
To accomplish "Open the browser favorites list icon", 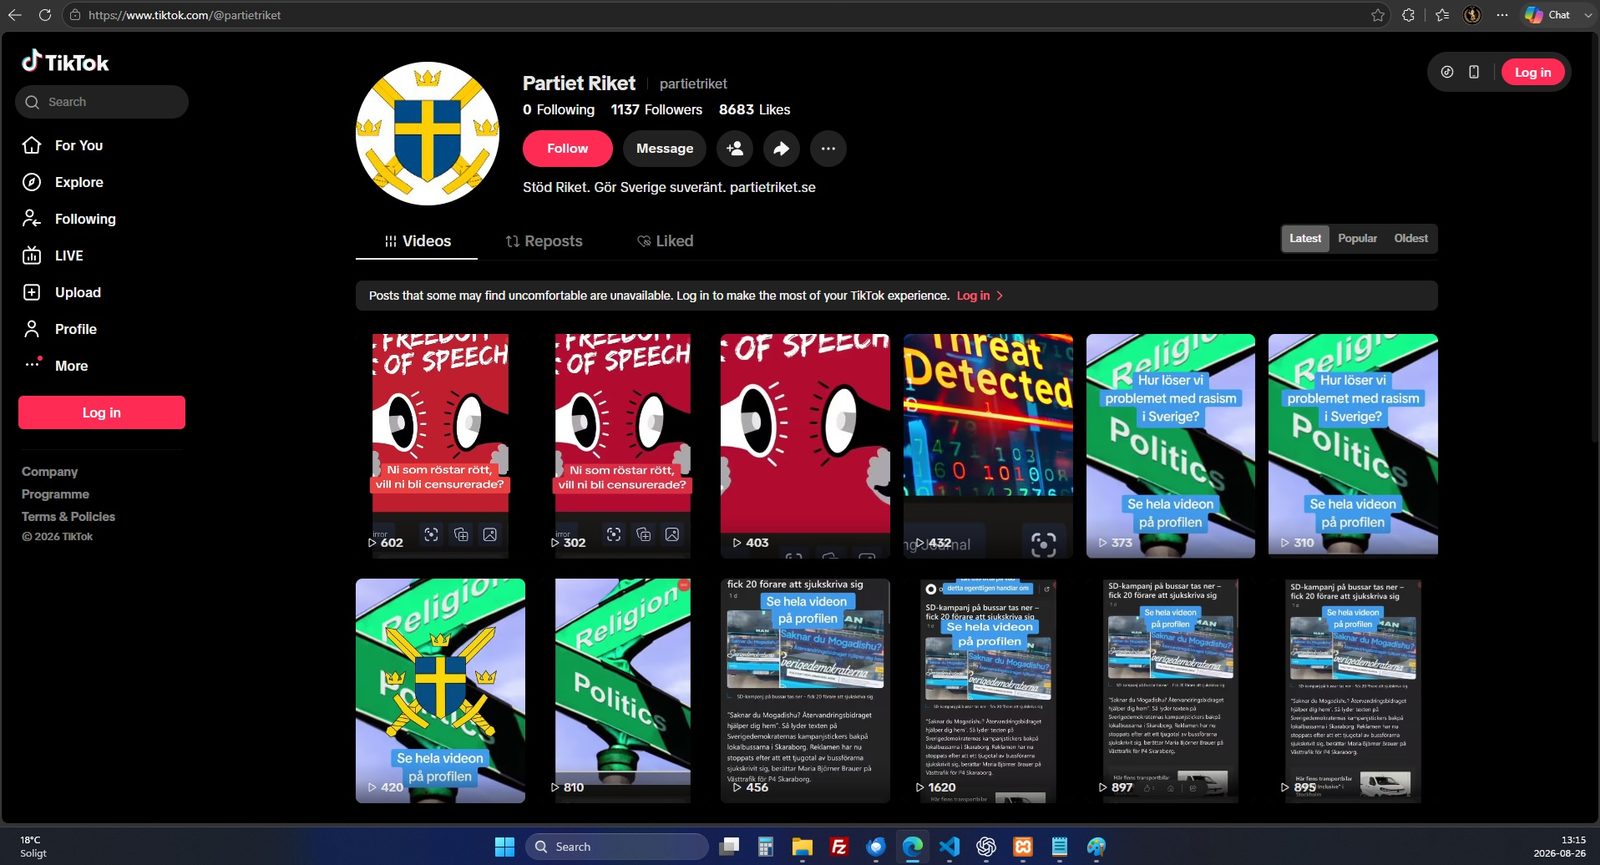I will click(1441, 15).
